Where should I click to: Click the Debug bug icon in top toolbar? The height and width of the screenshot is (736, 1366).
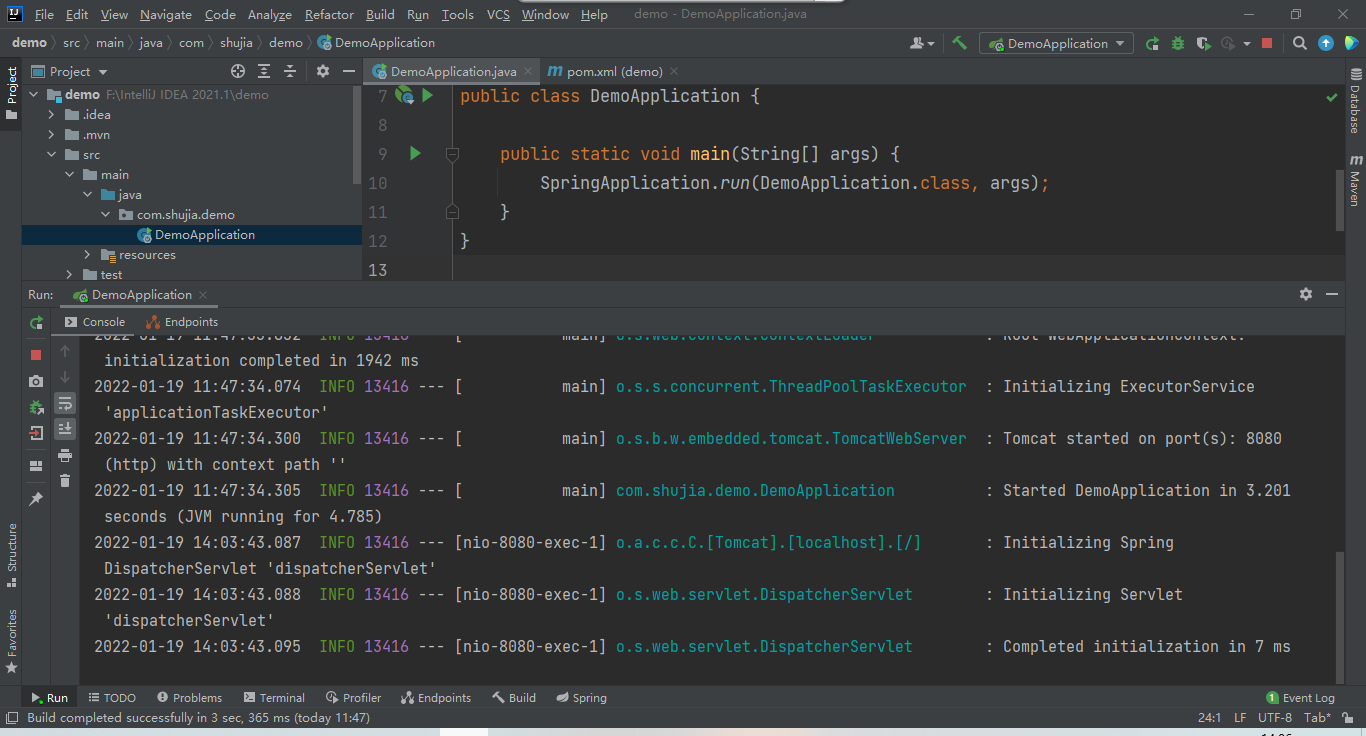1178,43
